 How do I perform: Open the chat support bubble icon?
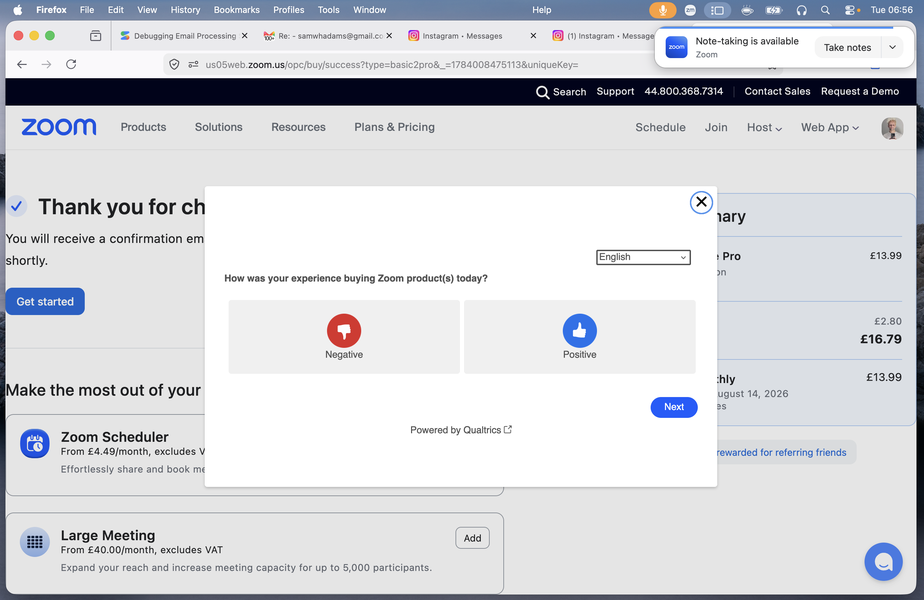(x=883, y=562)
